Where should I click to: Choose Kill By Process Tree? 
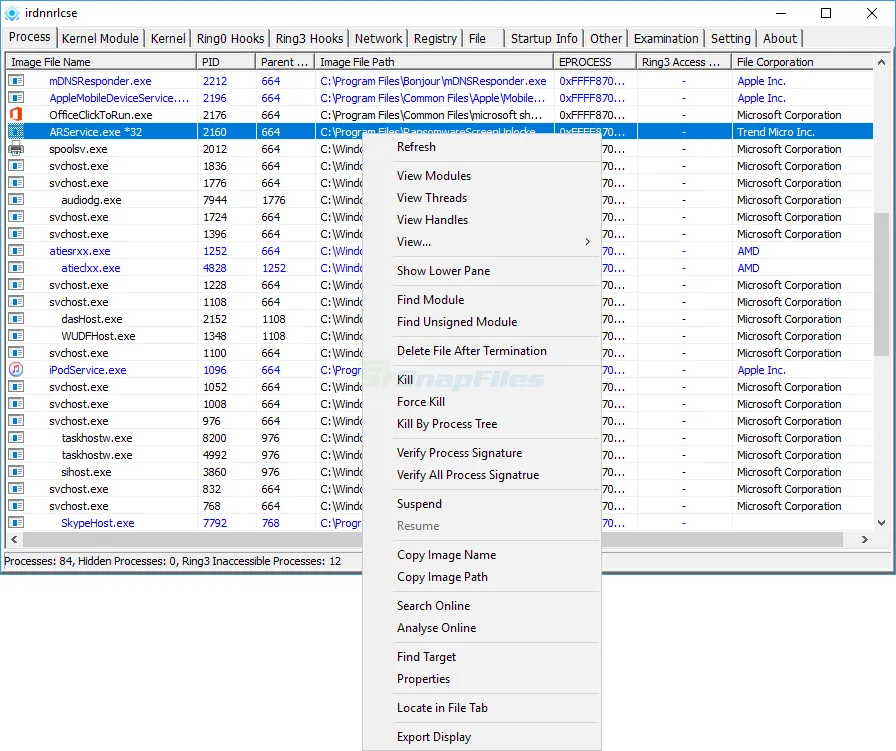point(482,424)
